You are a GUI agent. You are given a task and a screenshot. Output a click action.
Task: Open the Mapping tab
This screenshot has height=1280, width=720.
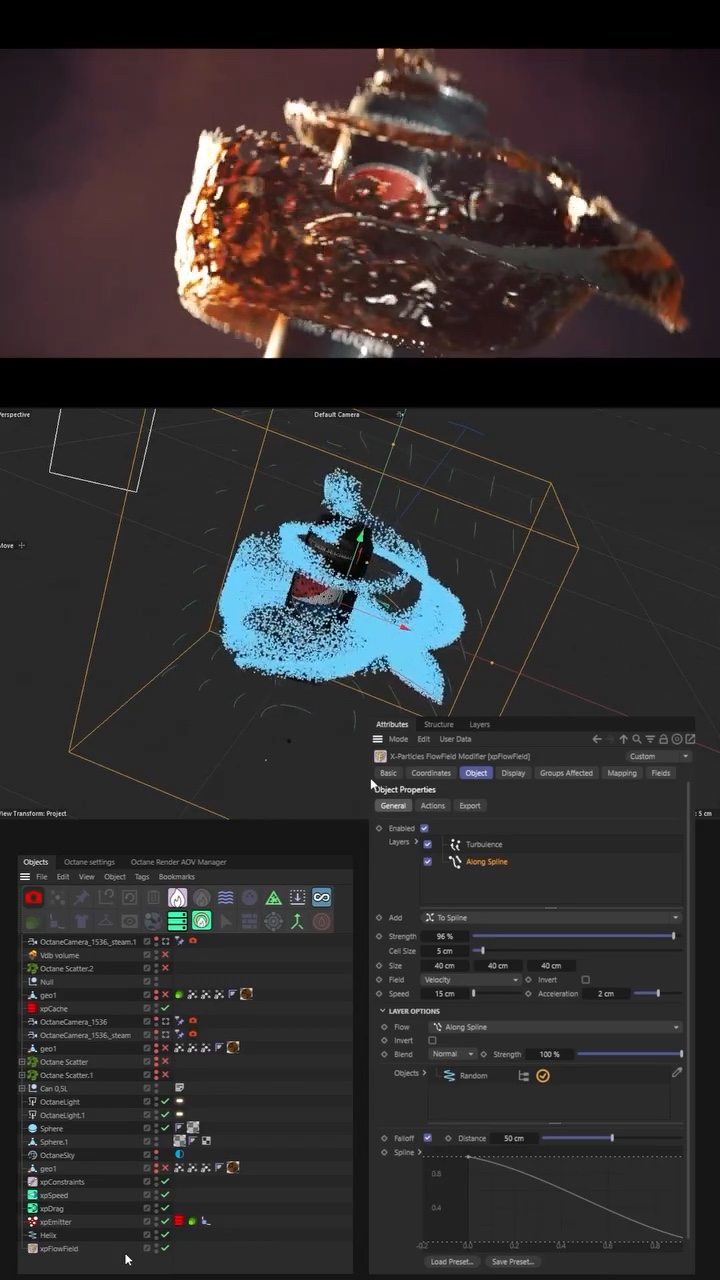[622, 773]
